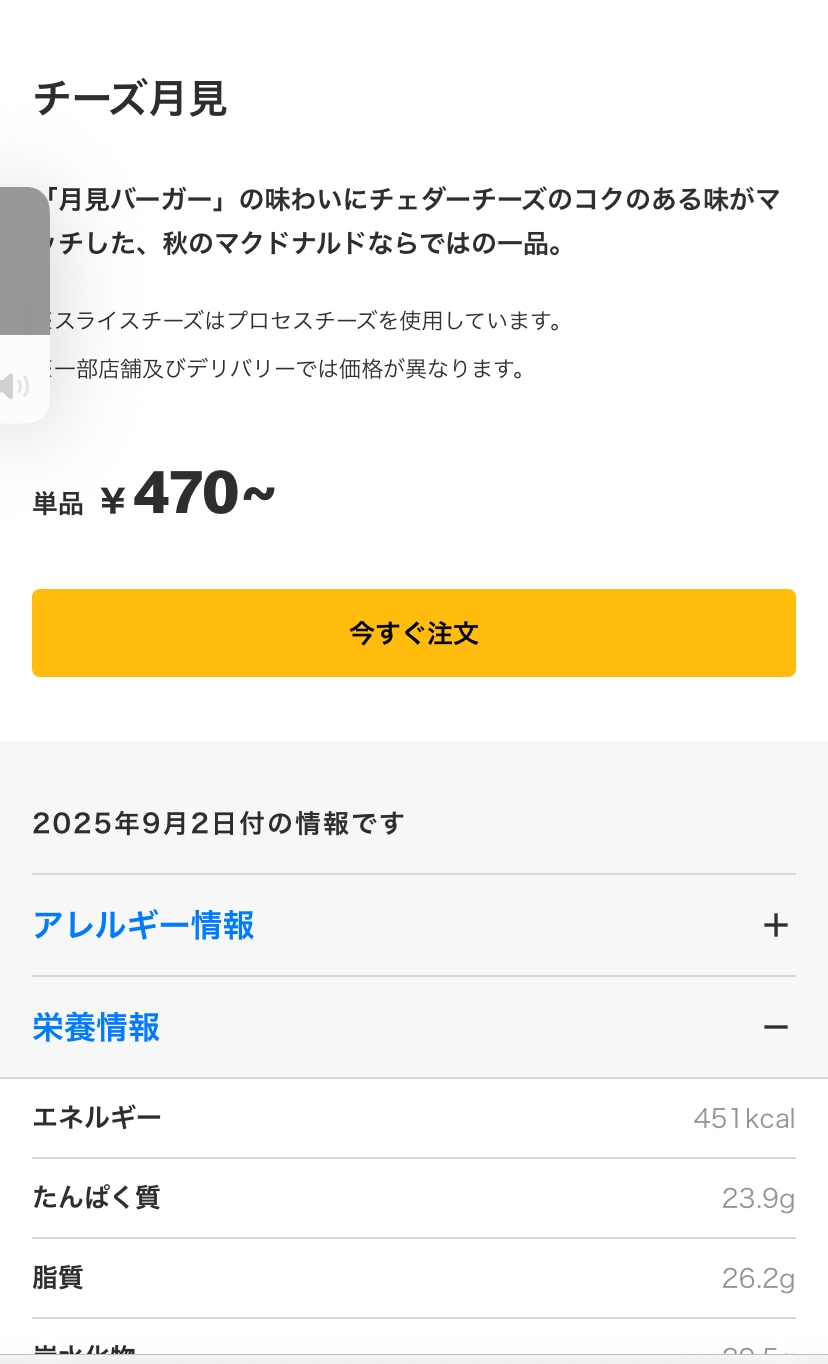The height and width of the screenshot is (1364, 828).
Task: Select the たんぱく質 row label
Action: click(96, 1197)
